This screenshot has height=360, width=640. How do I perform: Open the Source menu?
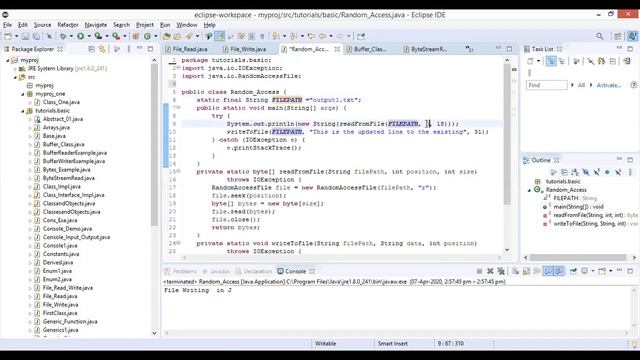(x=42, y=25)
